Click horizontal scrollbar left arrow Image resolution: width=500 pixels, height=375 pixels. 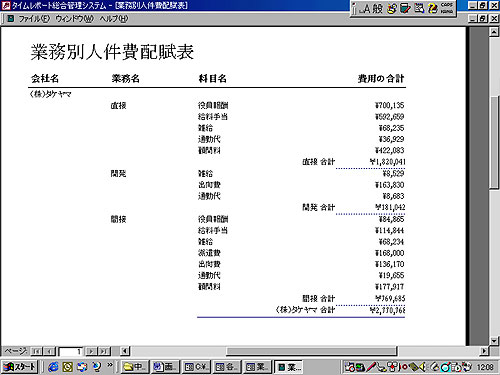point(125,351)
